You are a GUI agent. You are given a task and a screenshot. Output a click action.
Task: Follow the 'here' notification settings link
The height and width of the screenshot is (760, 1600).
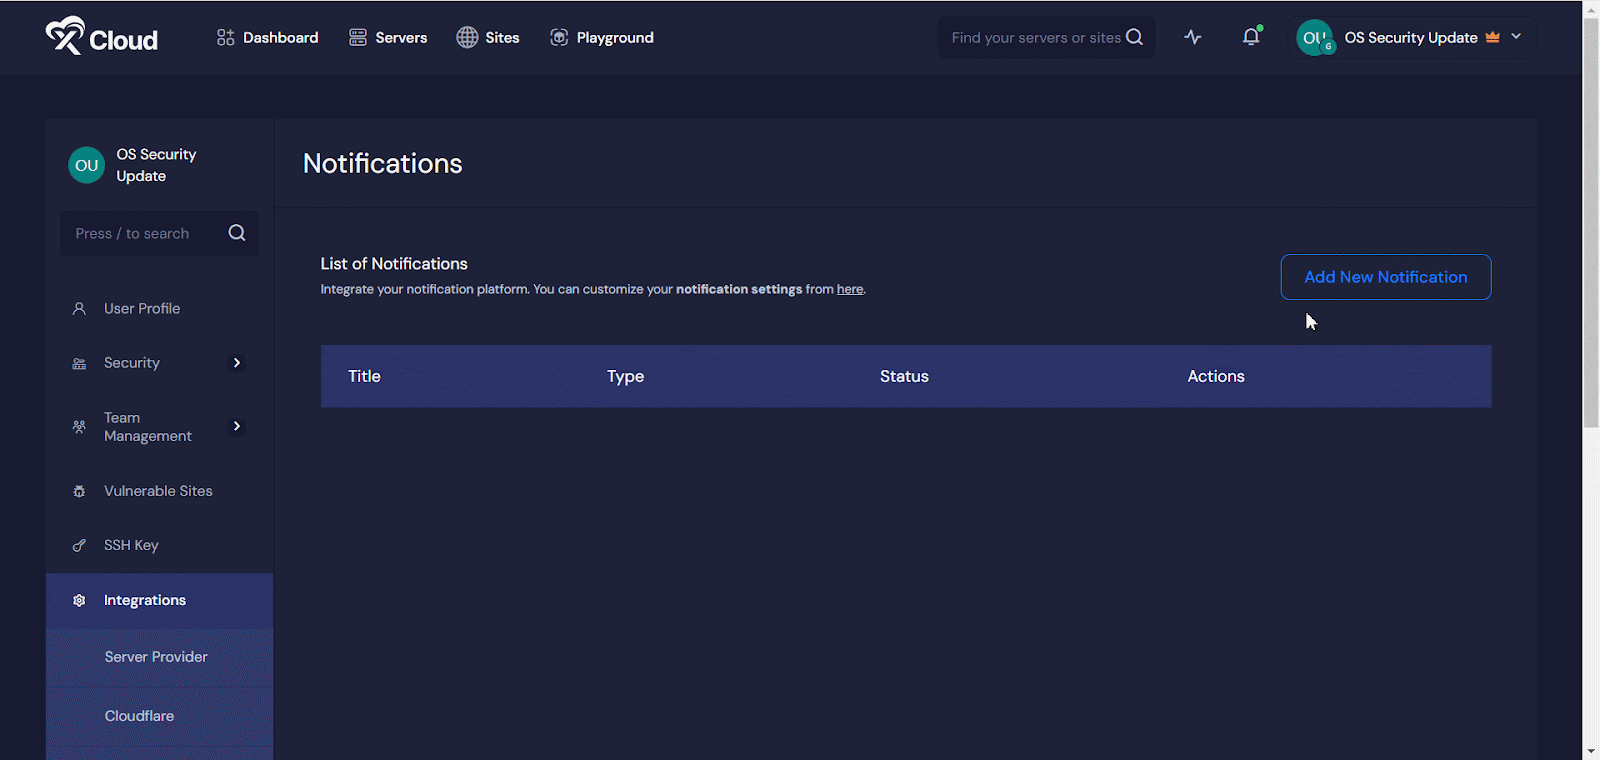pyautogui.click(x=850, y=289)
